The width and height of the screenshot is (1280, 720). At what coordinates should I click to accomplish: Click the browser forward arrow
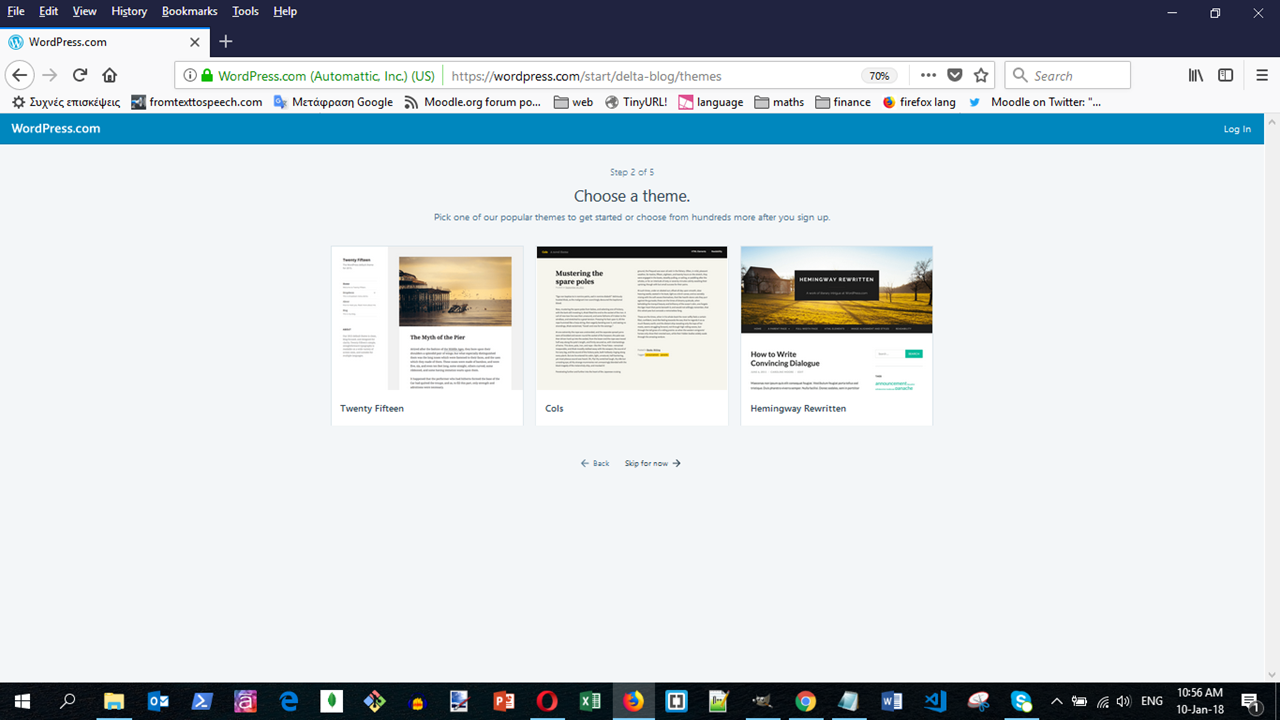(50, 75)
